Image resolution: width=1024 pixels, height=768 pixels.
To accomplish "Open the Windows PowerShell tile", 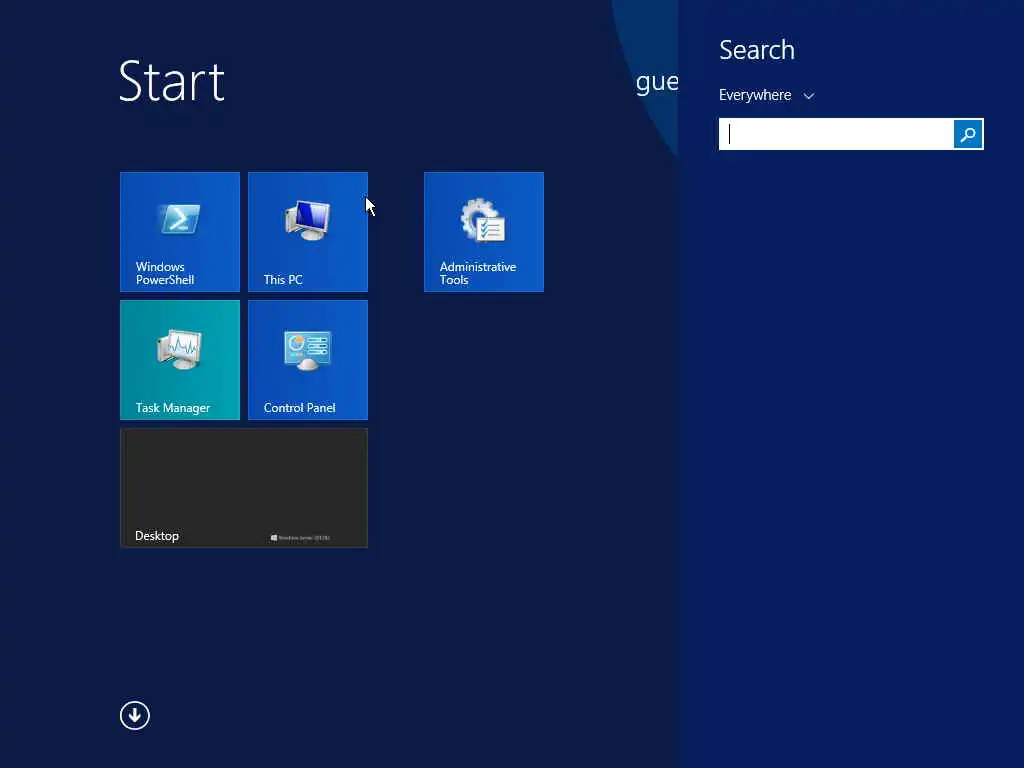I will [x=180, y=232].
